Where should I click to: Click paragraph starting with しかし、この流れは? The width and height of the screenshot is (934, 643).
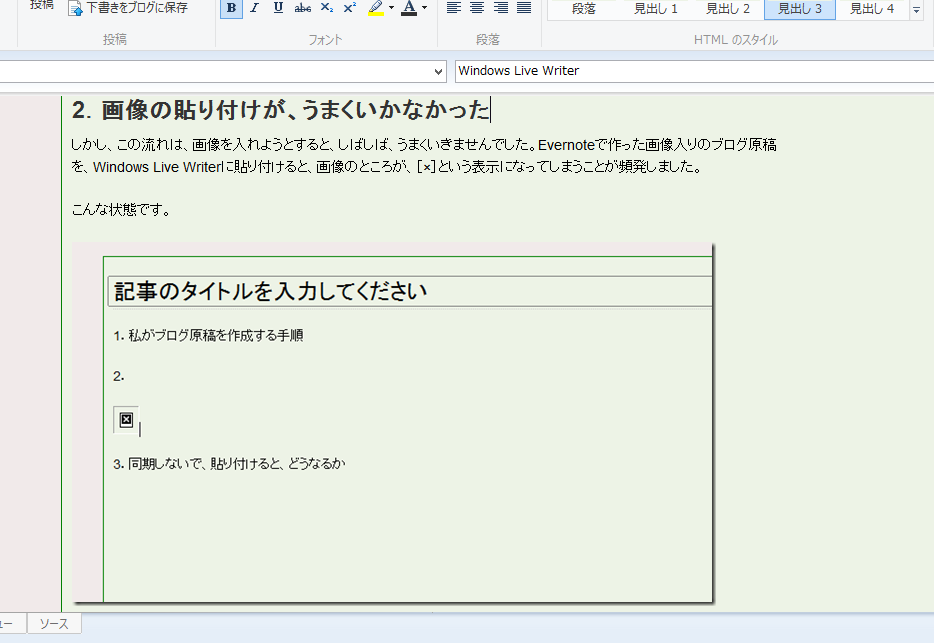tap(424, 156)
